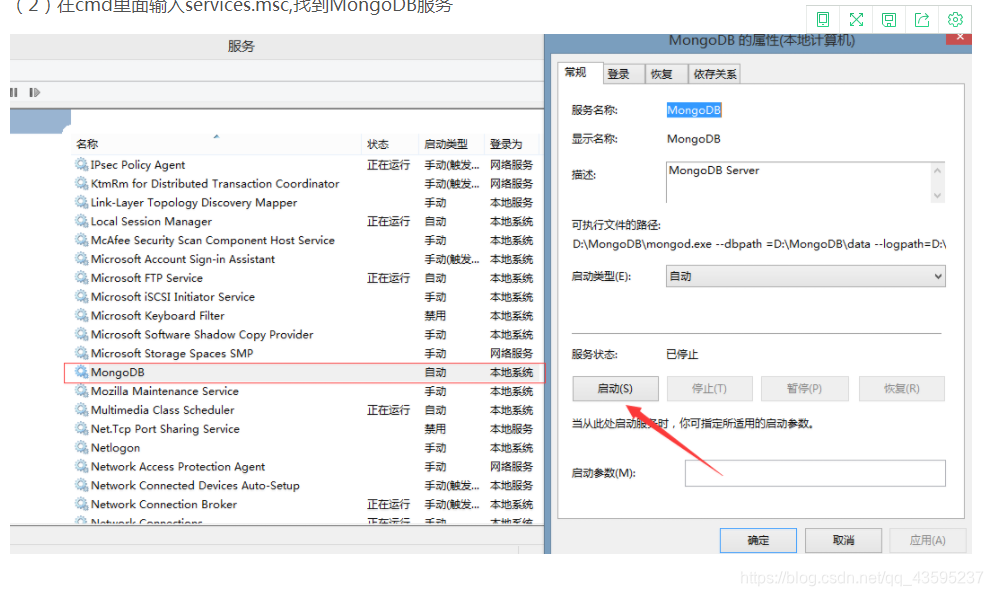Click the gear icon beside Net.Tcp Port Sharing Service
This screenshot has width=993, height=596.
(x=81, y=429)
